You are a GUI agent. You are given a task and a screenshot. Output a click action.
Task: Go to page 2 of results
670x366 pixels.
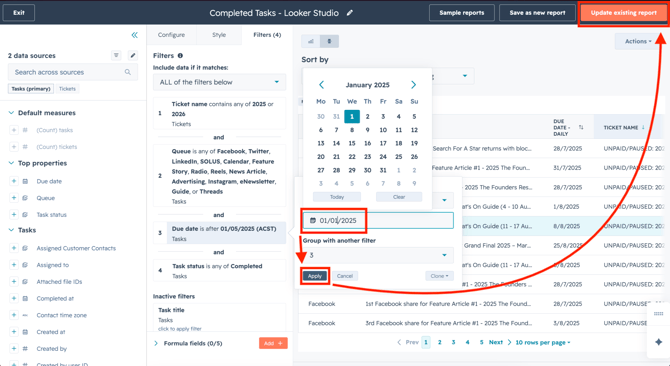coord(439,343)
